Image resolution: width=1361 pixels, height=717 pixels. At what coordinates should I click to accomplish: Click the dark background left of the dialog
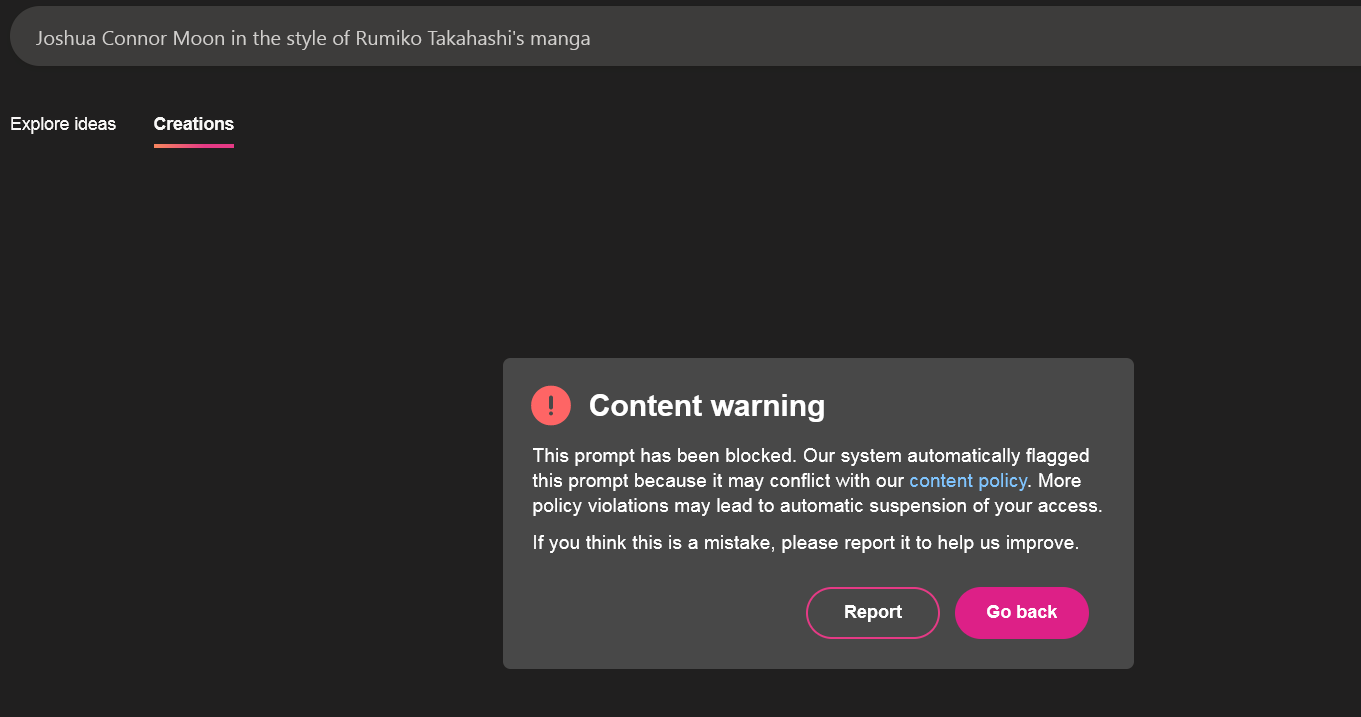(250, 450)
